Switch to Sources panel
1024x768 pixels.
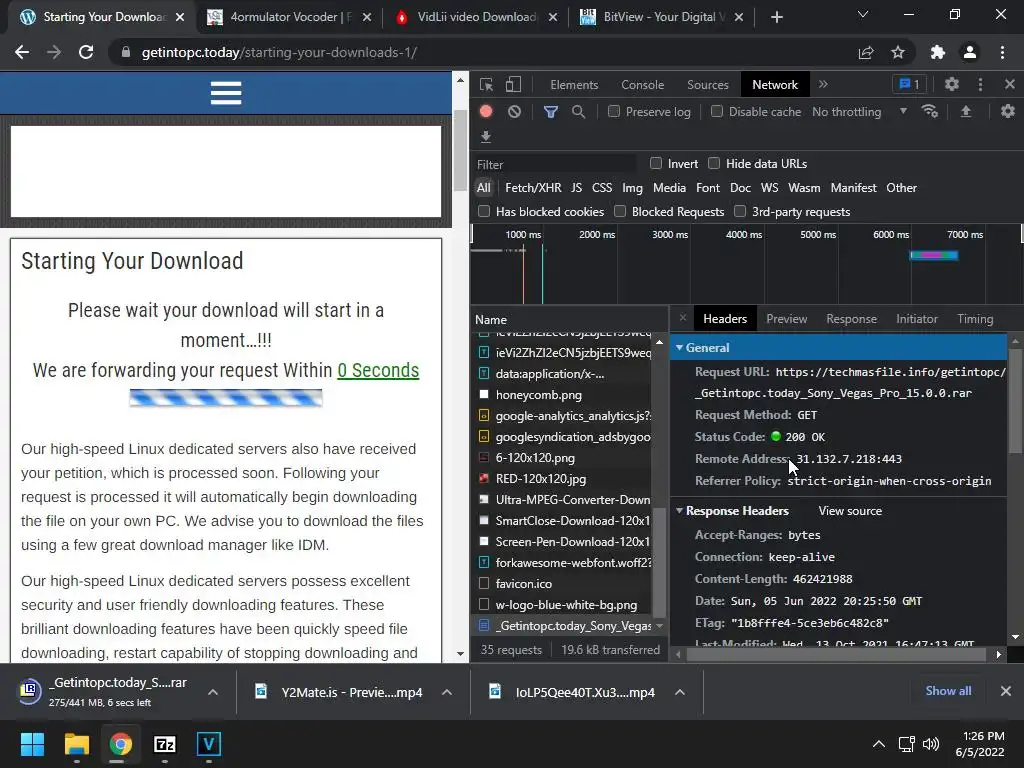707,85
